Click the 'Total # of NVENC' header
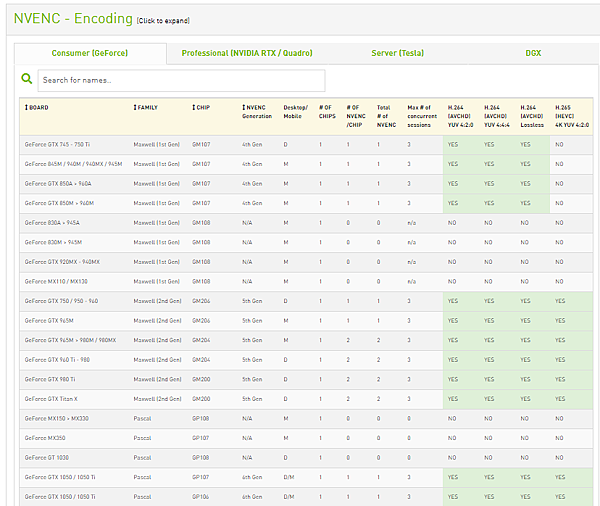This screenshot has height=506, width=600. (x=386, y=116)
